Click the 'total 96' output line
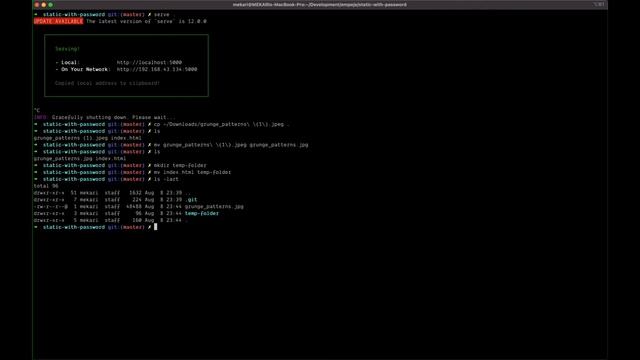640x360 pixels. pyautogui.click(x=46, y=186)
